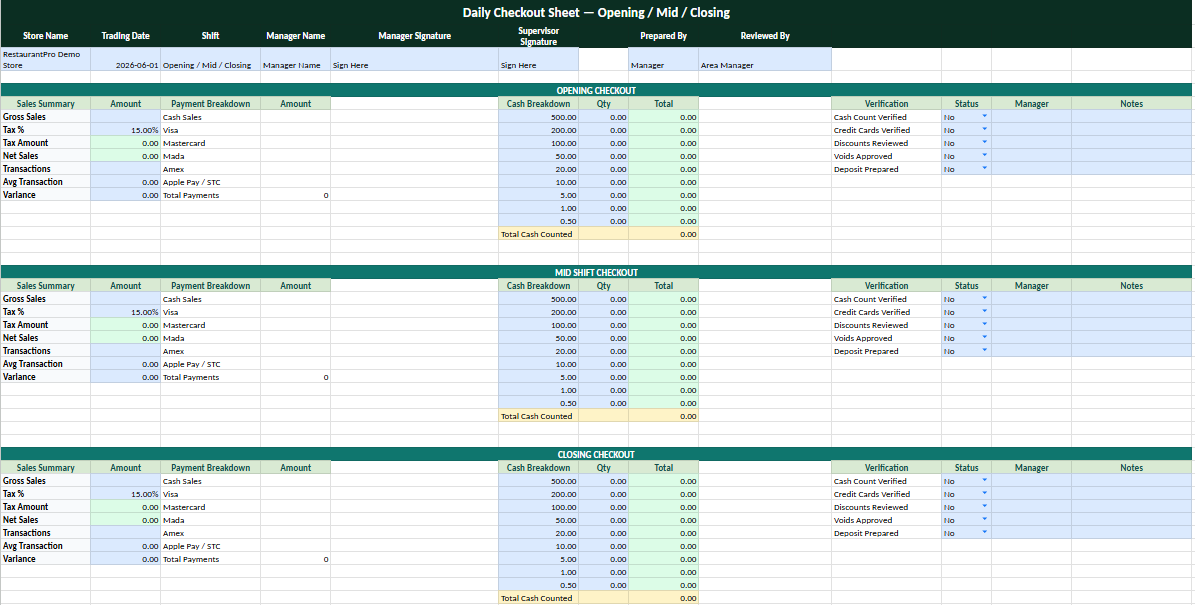
Task: Select Opening Cash Count Verified manager cell
Action: [x=1031, y=117]
